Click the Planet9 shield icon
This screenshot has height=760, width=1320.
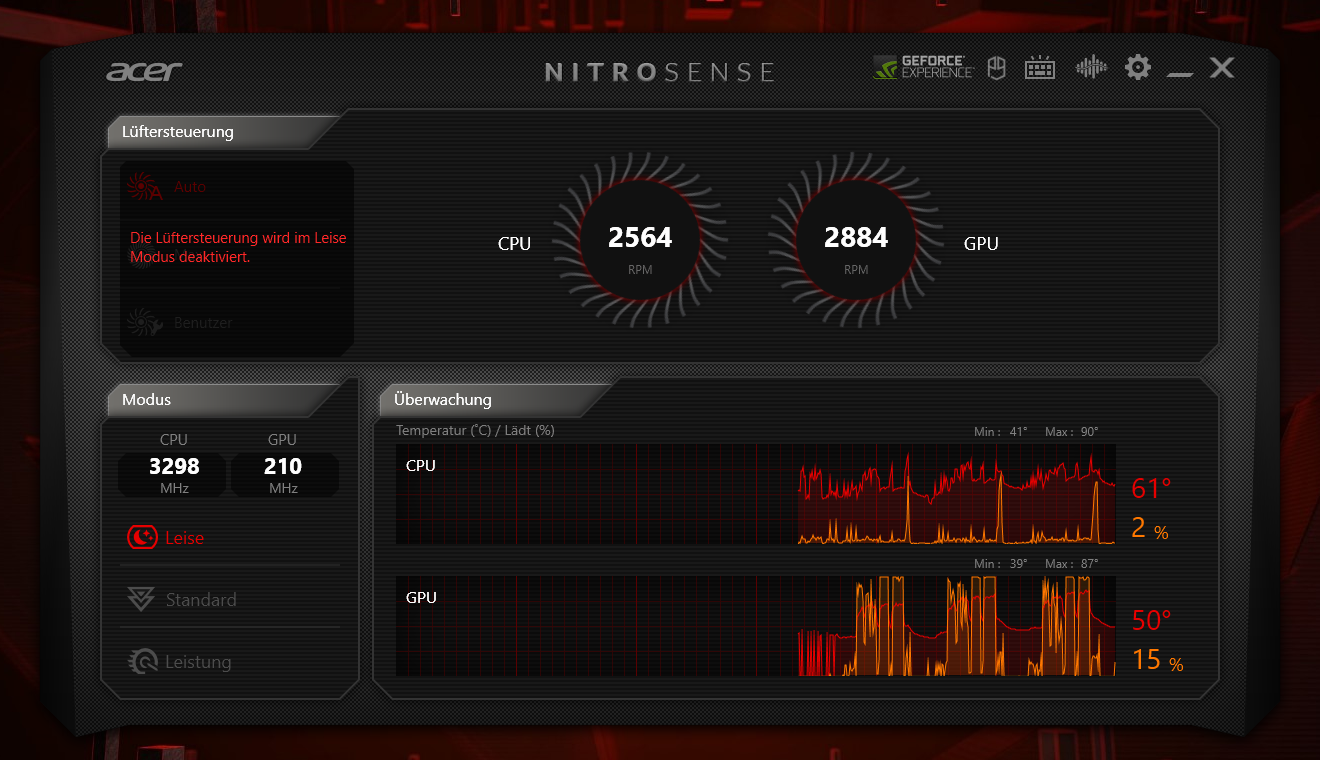(x=995, y=68)
